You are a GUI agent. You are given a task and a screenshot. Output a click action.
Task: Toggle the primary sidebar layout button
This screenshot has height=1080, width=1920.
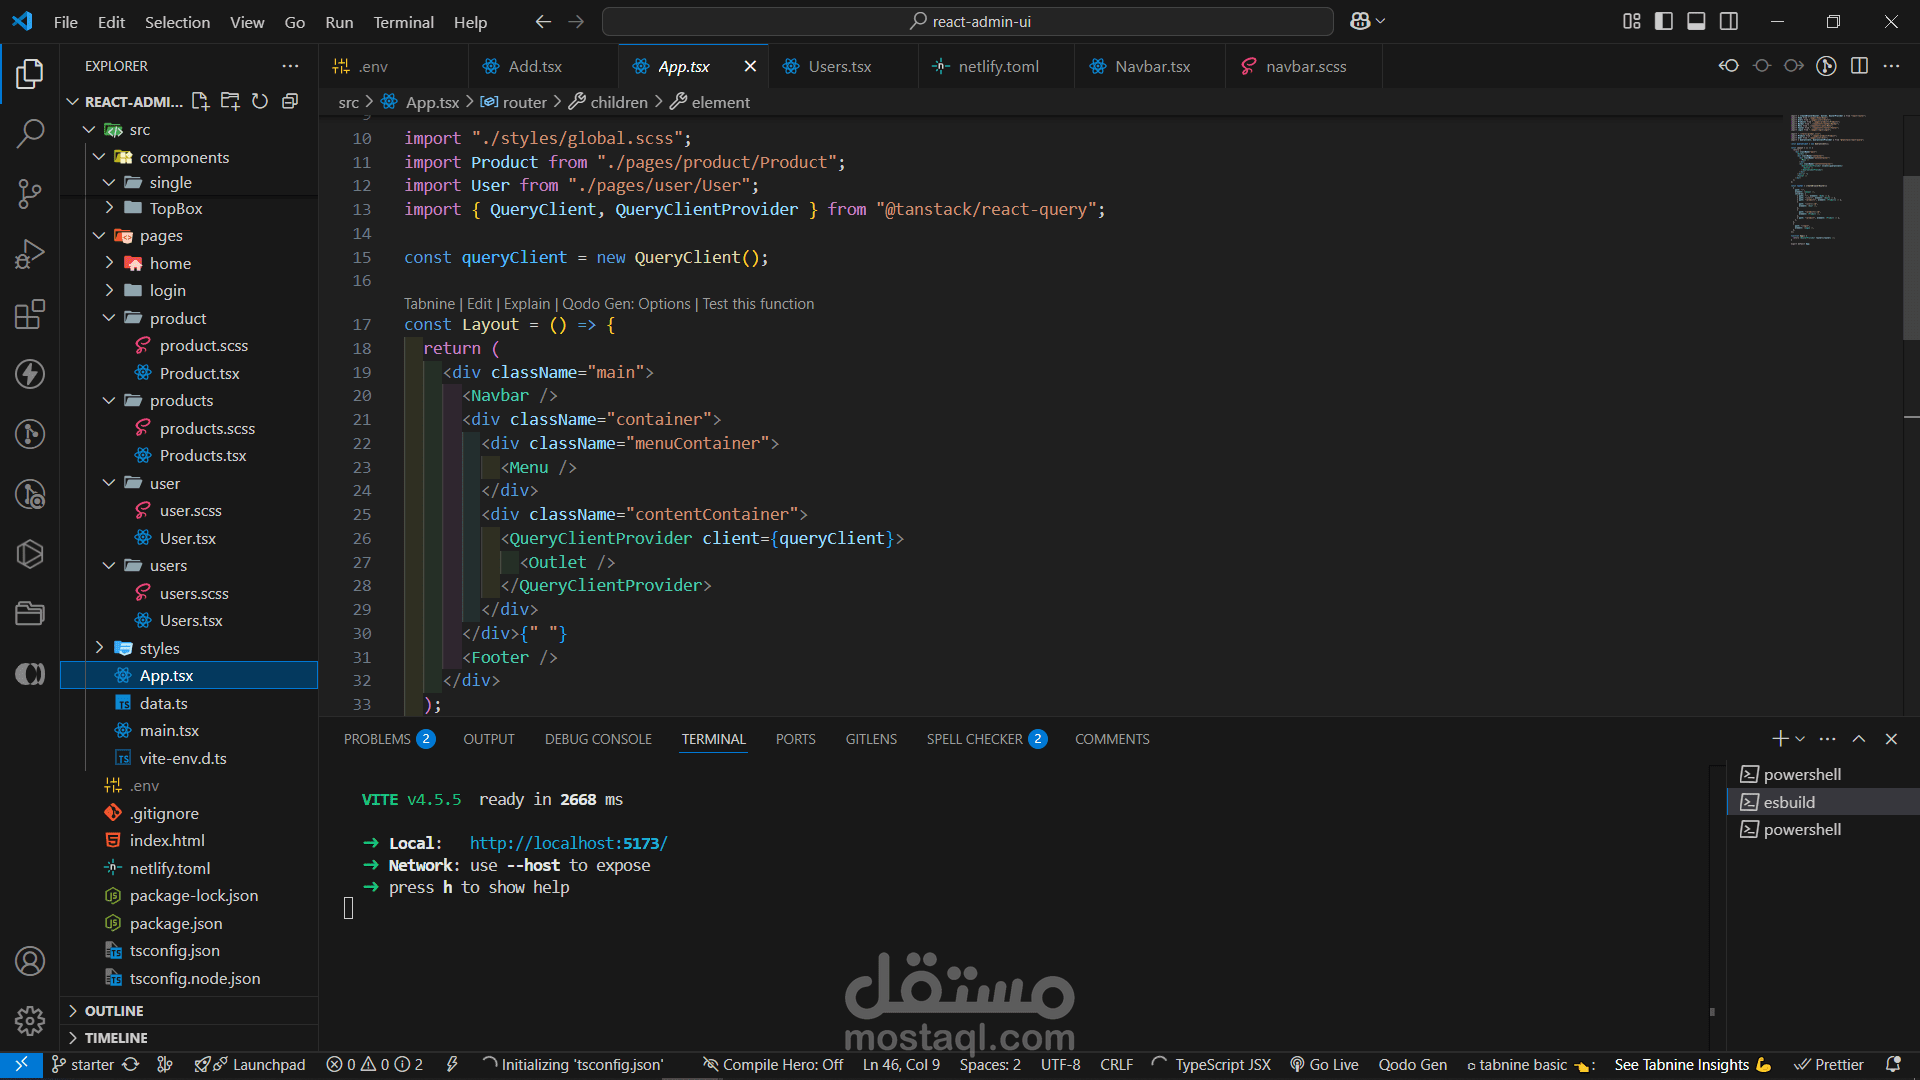tap(1664, 21)
